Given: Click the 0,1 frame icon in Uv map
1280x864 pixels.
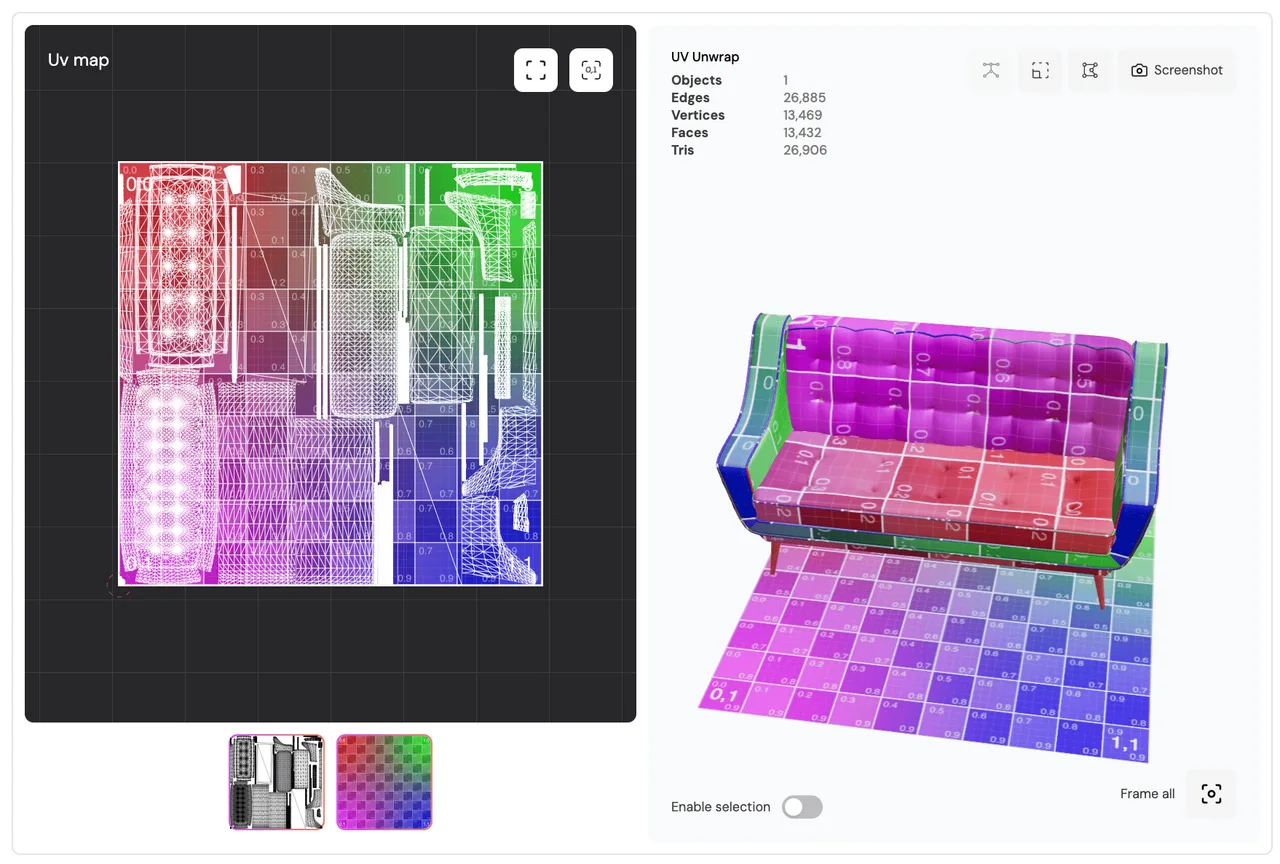Looking at the screenshot, I should coord(591,70).
